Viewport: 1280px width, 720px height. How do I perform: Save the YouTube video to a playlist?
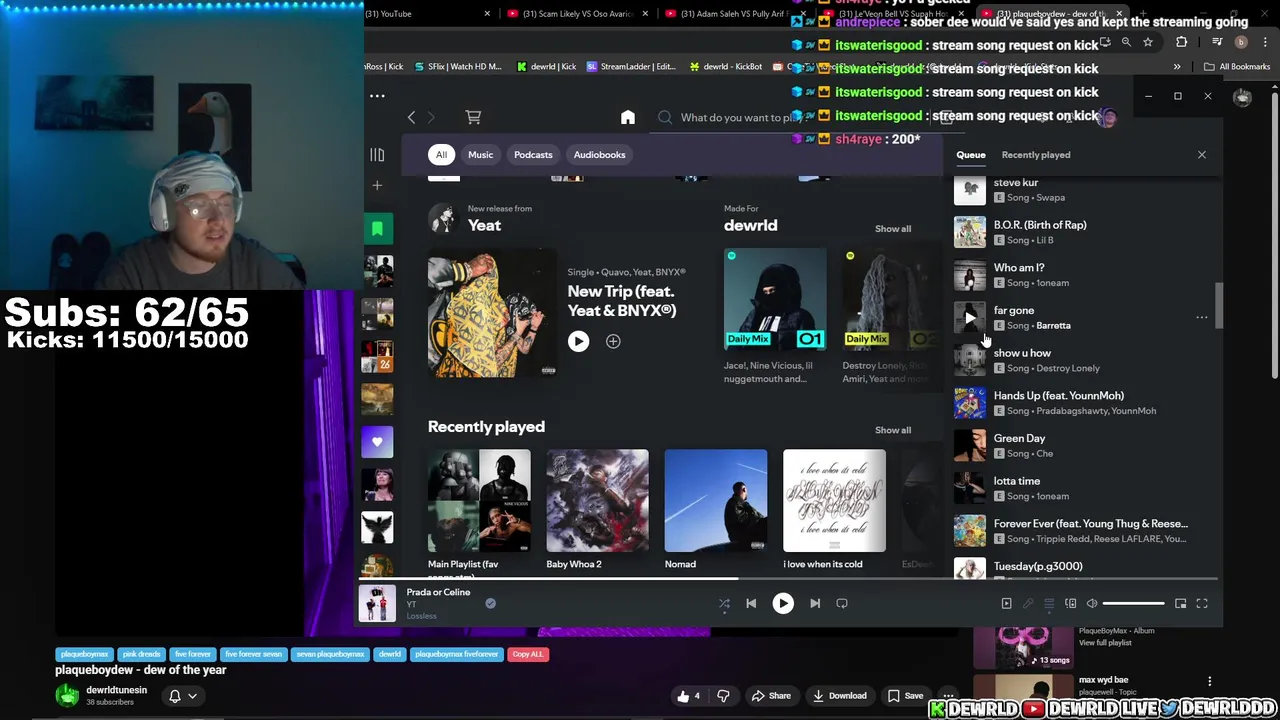(x=904, y=696)
